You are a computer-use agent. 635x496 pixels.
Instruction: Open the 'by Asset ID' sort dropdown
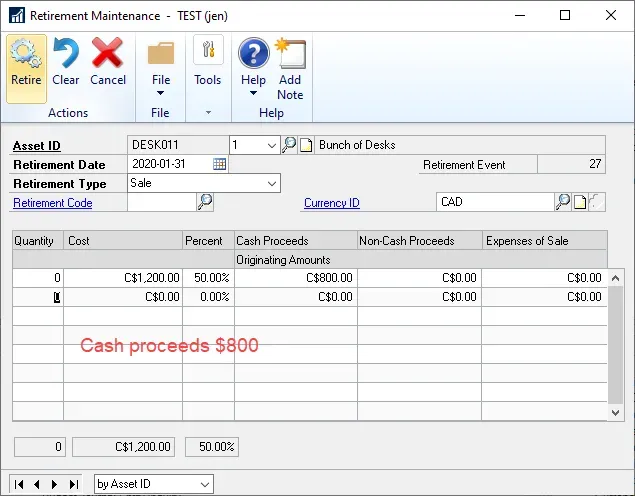click(x=205, y=484)
